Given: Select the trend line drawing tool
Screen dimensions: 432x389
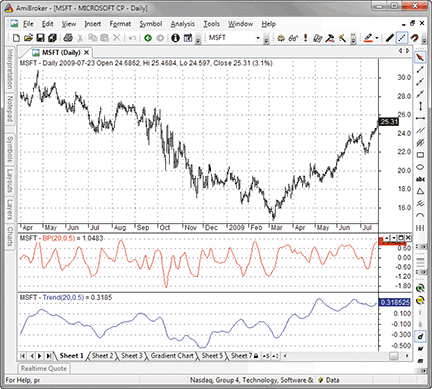Looking at the screenshot, I should pyautogui.click(x=420, y=70).
